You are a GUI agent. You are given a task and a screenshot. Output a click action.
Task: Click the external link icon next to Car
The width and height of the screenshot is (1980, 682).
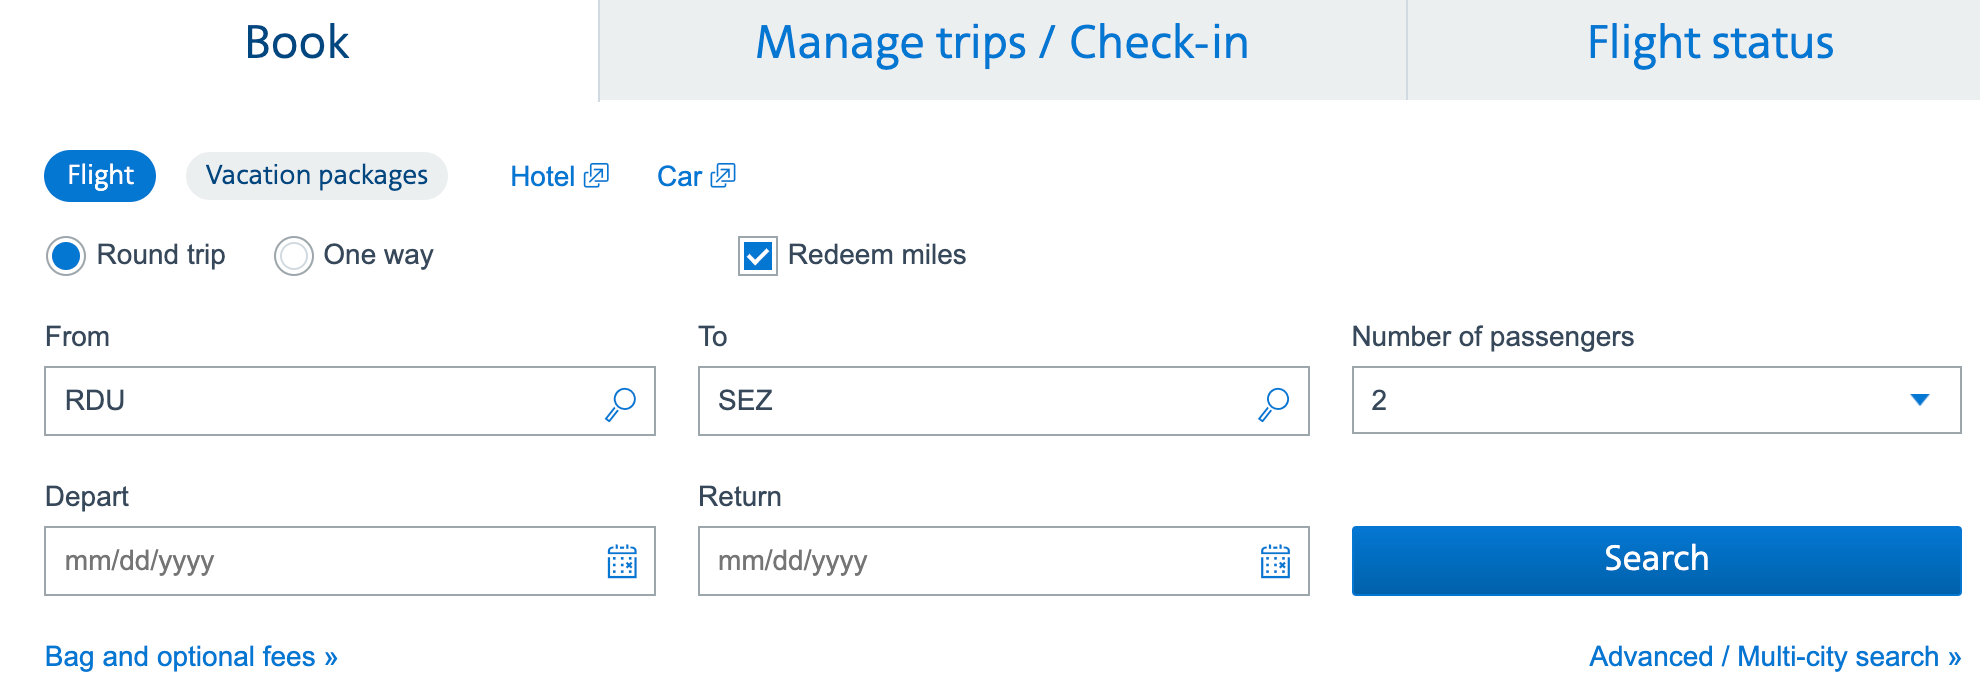[723, 175]
